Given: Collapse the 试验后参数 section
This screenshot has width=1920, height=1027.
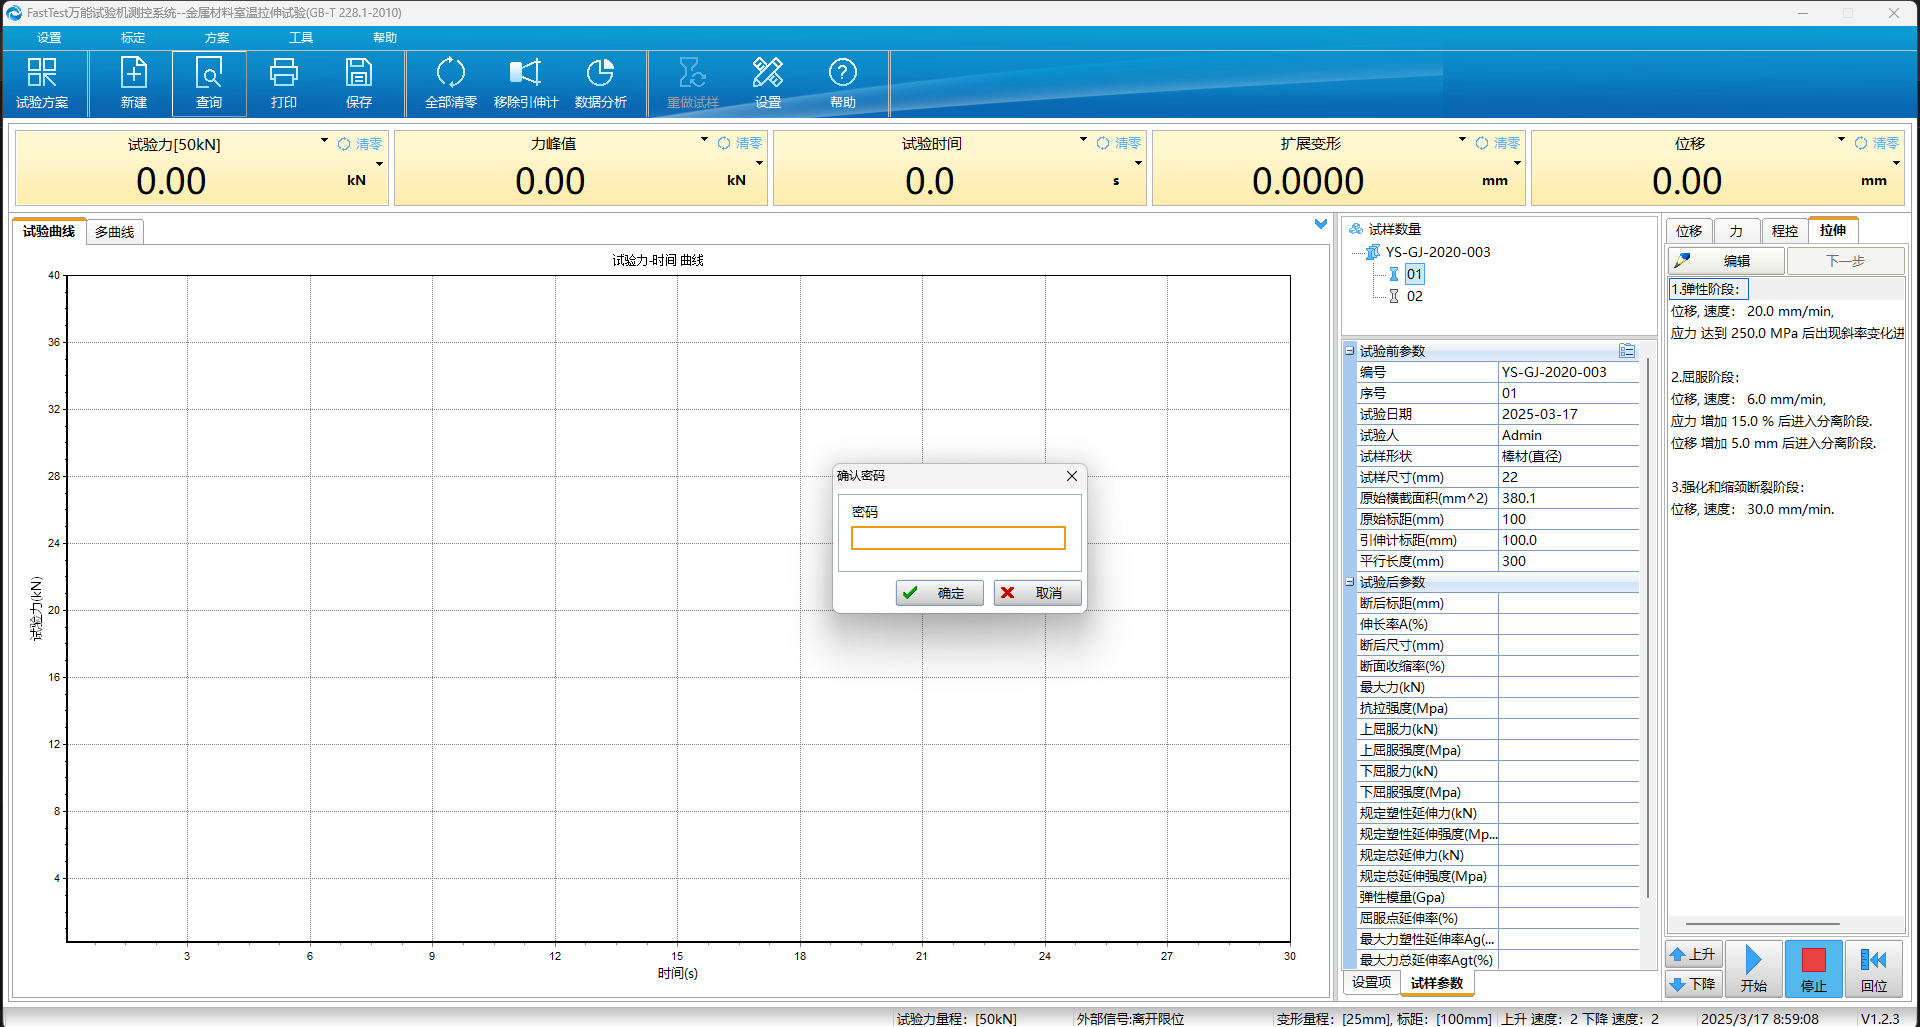Looking at the screenshot, I should [1350, 582].
